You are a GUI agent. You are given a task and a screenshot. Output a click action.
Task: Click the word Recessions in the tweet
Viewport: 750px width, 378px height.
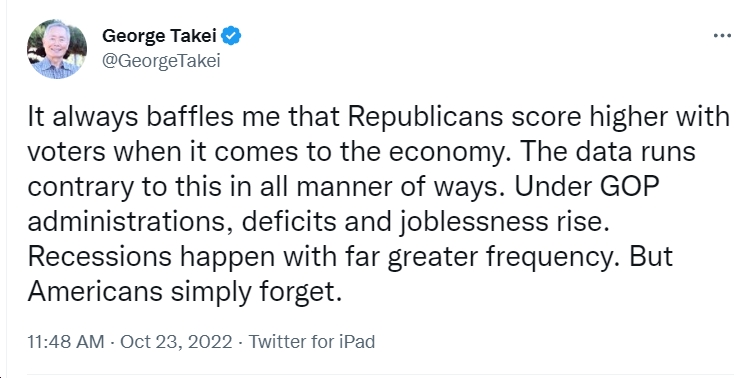coord(99,256)
